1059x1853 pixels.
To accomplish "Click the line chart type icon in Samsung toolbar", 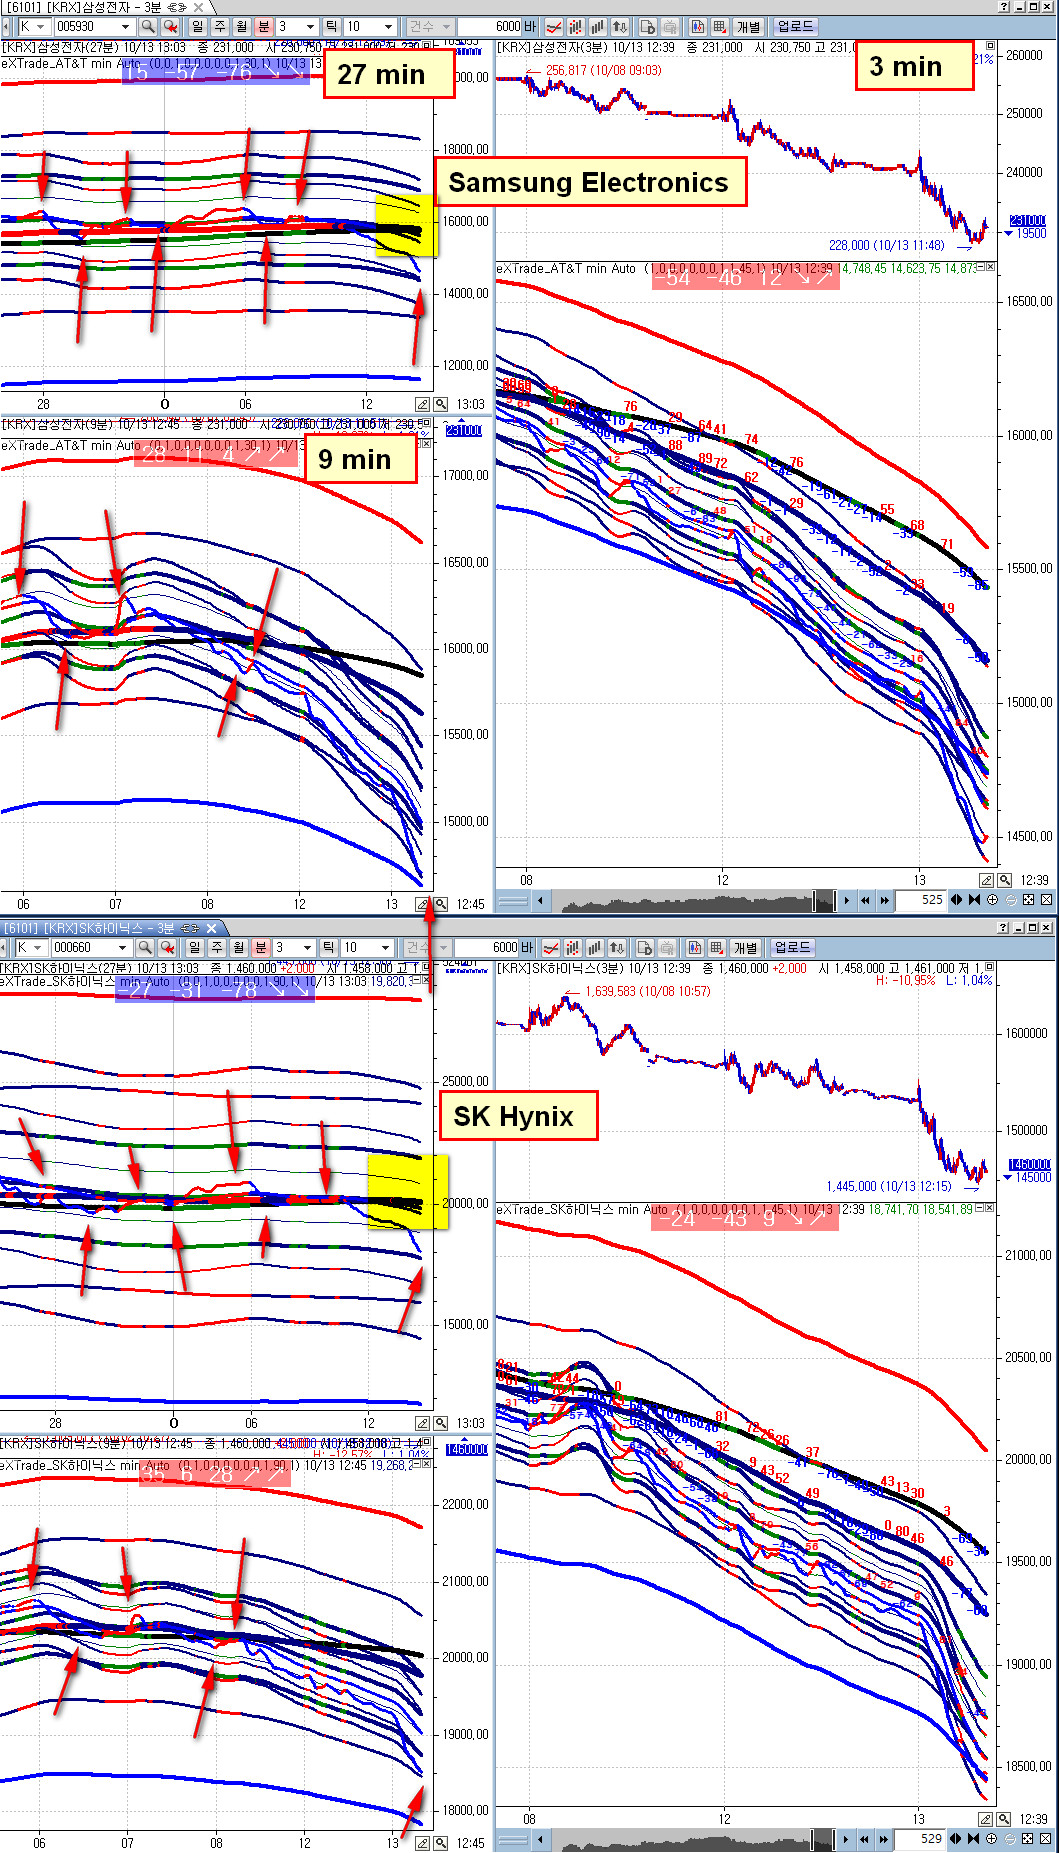I will tap(553, 26).
